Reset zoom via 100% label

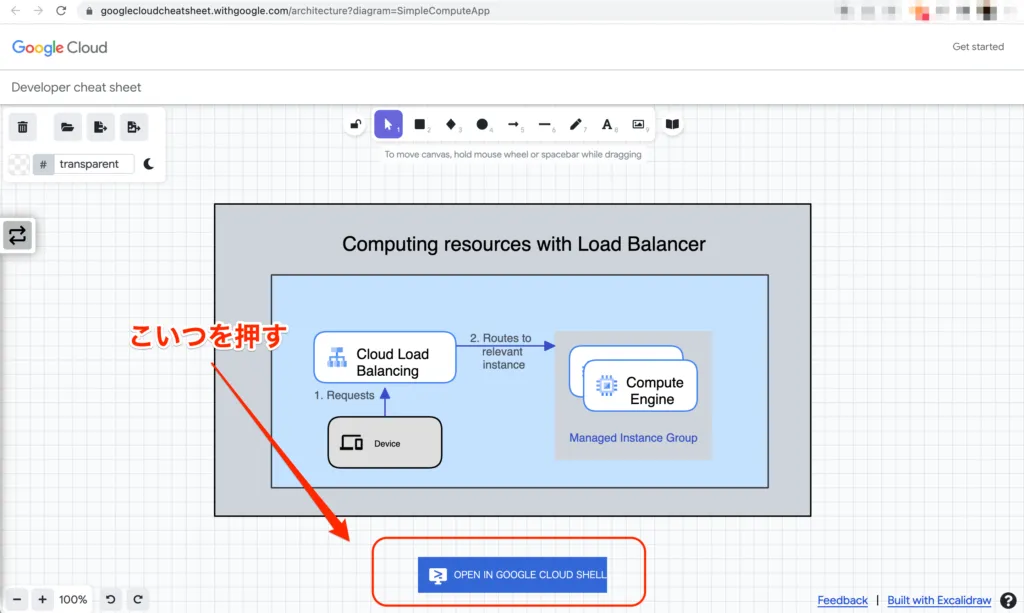tap(73, 599)
